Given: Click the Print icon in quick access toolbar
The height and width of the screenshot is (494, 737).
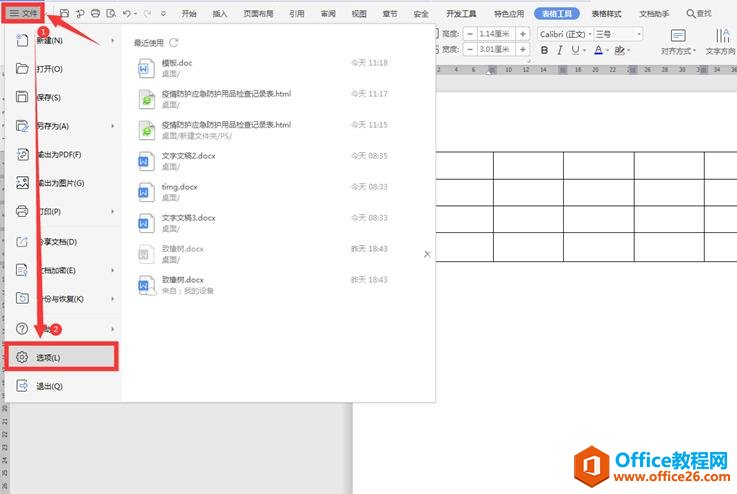Looking at the screenshot, I should [95, 14].
